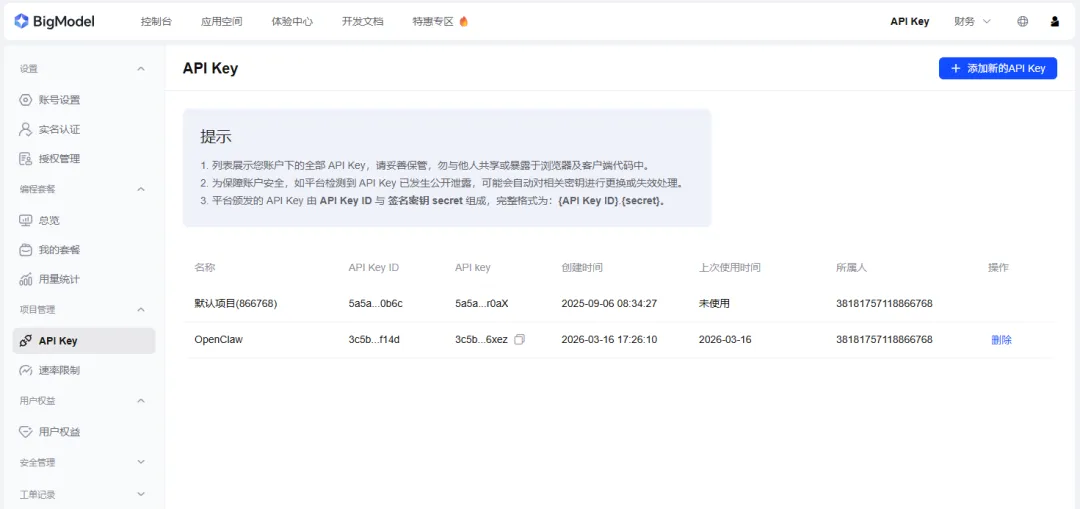
Task: Open the 财务 dropdown menu
Action: (x=973, y=21)
